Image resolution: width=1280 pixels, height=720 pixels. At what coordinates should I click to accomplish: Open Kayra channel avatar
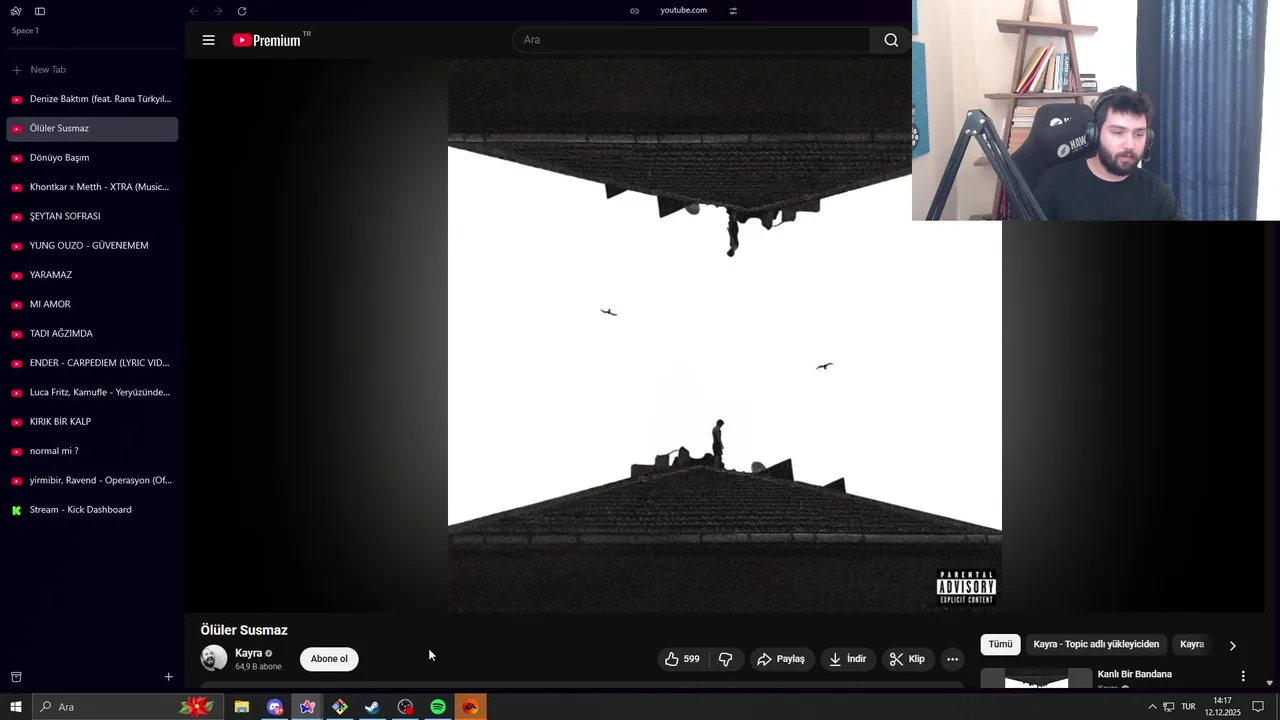pos(214,658)
